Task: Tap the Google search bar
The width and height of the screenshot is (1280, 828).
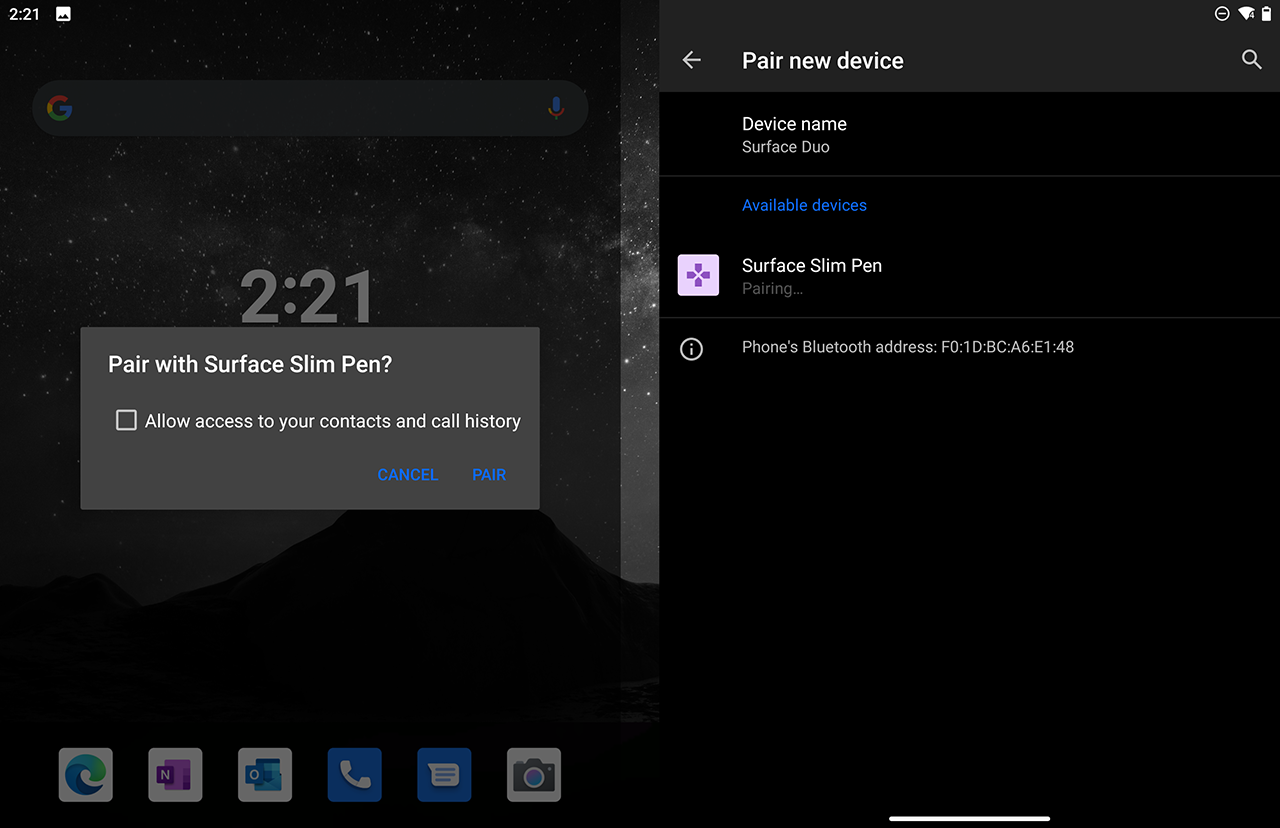Action: point(310,108)
